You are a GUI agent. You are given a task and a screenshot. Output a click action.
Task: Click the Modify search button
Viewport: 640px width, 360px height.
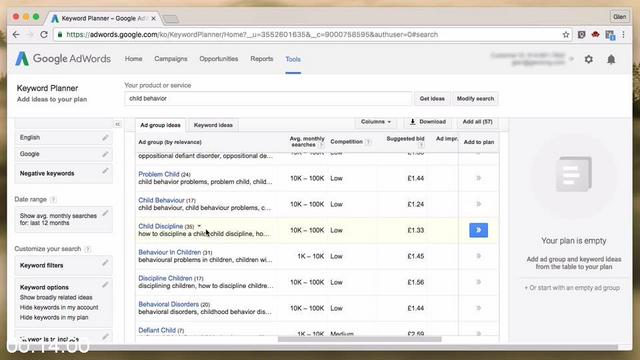[x=475, y=99]
